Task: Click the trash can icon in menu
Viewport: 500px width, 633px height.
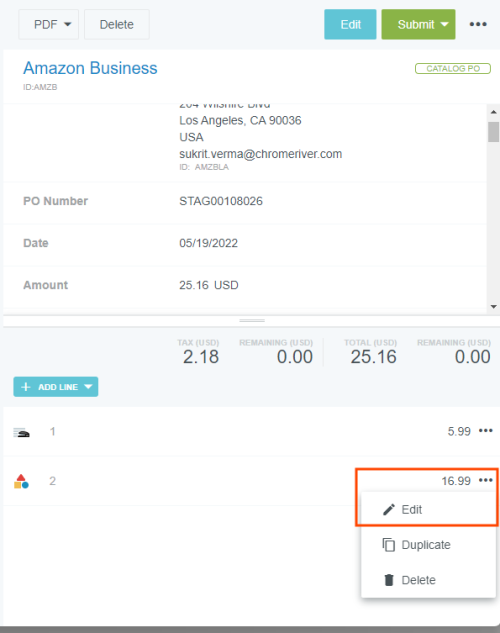Action: [389, 580]
